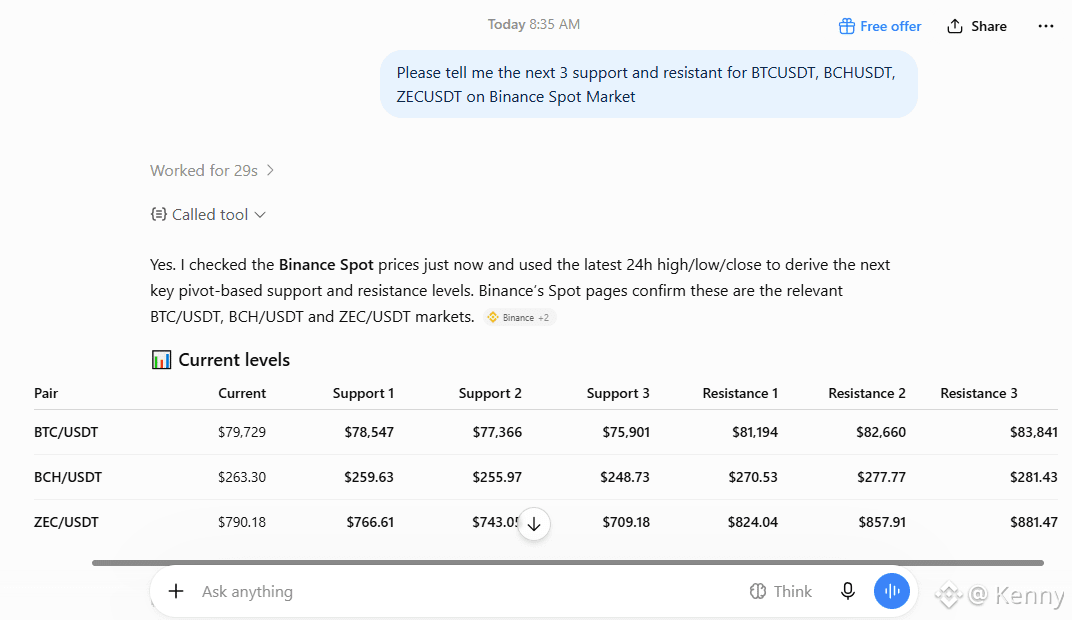This screenshot has width=1072, height=620.
Task: Select the ZEC/USDT row label
Action: [x=66, y=522]
